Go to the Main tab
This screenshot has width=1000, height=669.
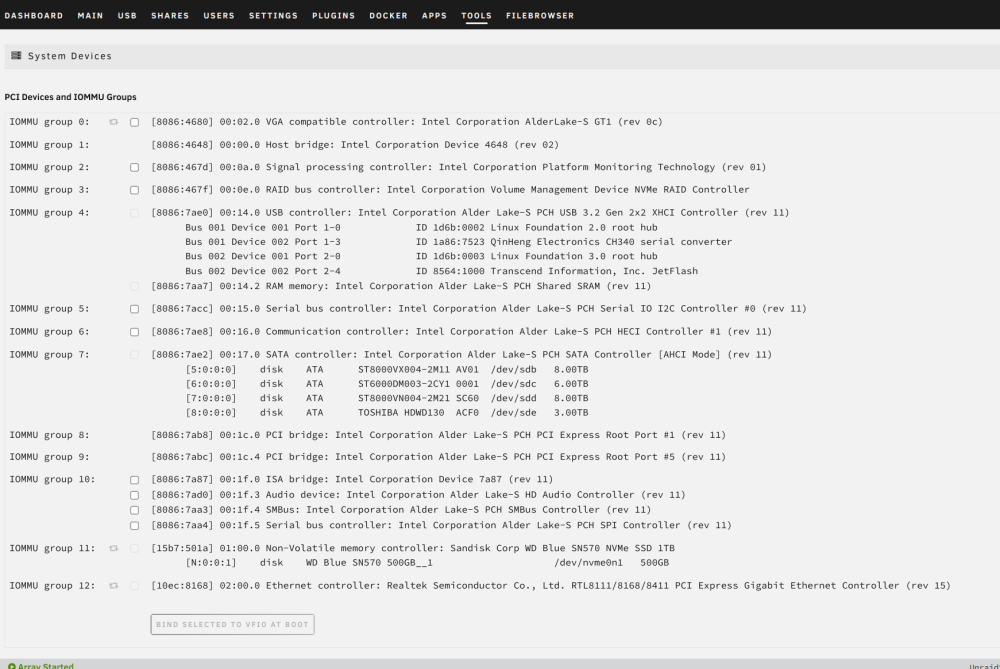[x=90, y=15]
